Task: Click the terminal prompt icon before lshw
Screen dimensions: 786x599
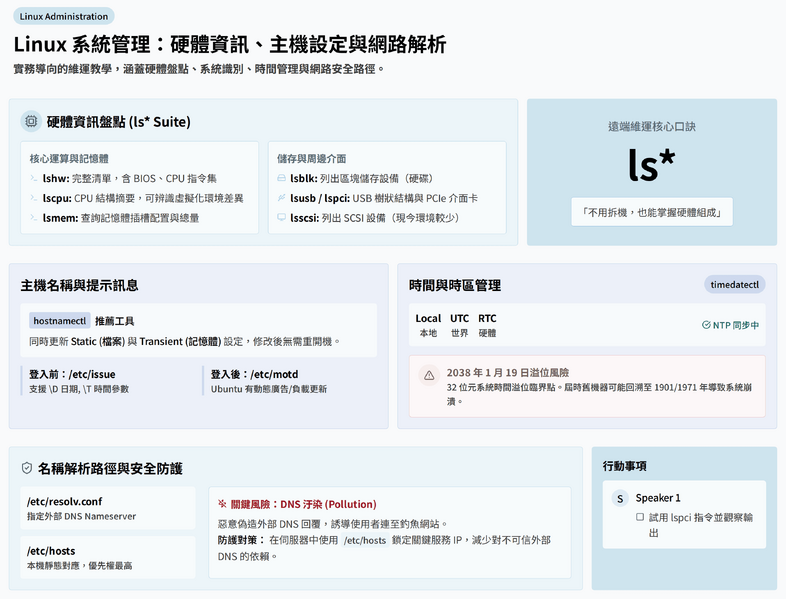Action: (x=34, y=178)
